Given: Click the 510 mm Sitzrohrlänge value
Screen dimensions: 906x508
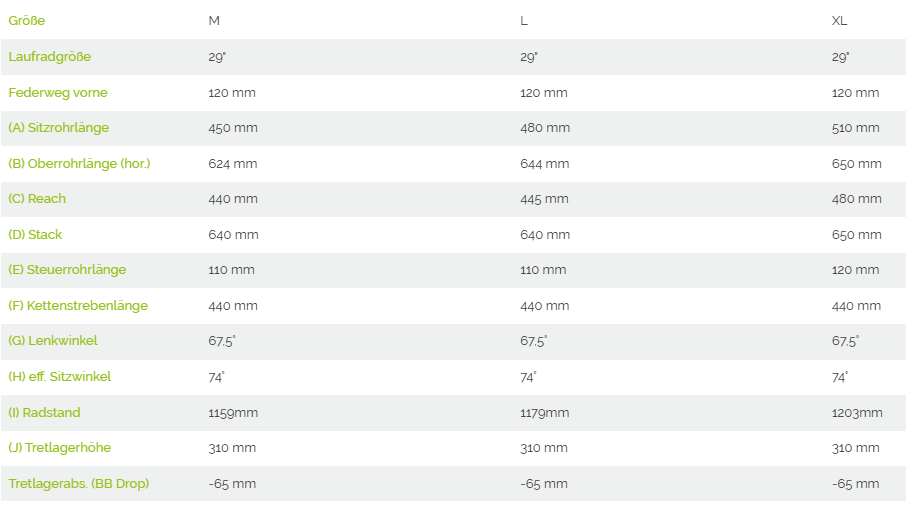Looking at the screenshot, I should 855,128.
